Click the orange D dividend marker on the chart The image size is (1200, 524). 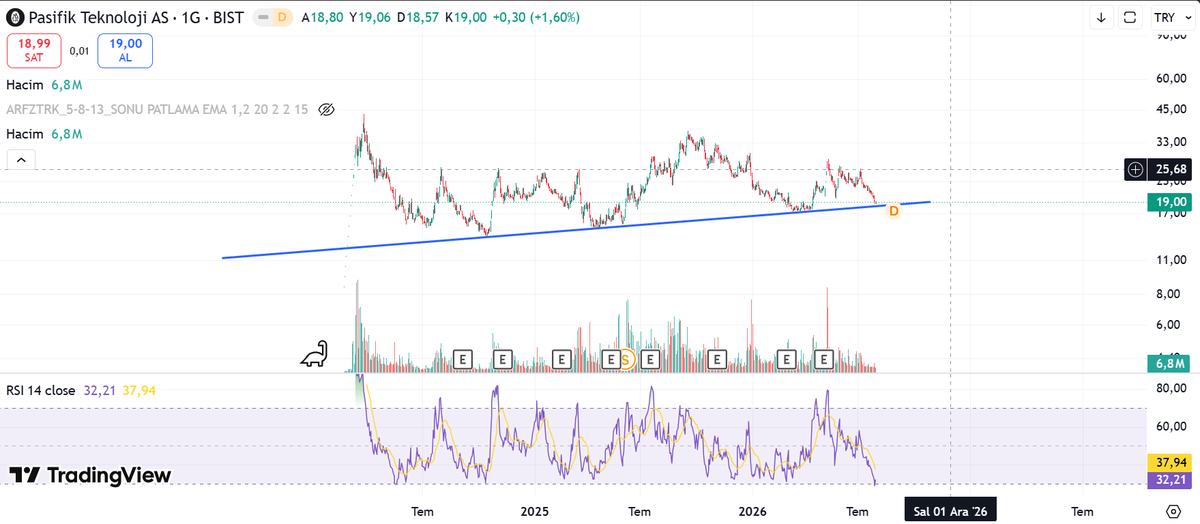tap(894, 210)
